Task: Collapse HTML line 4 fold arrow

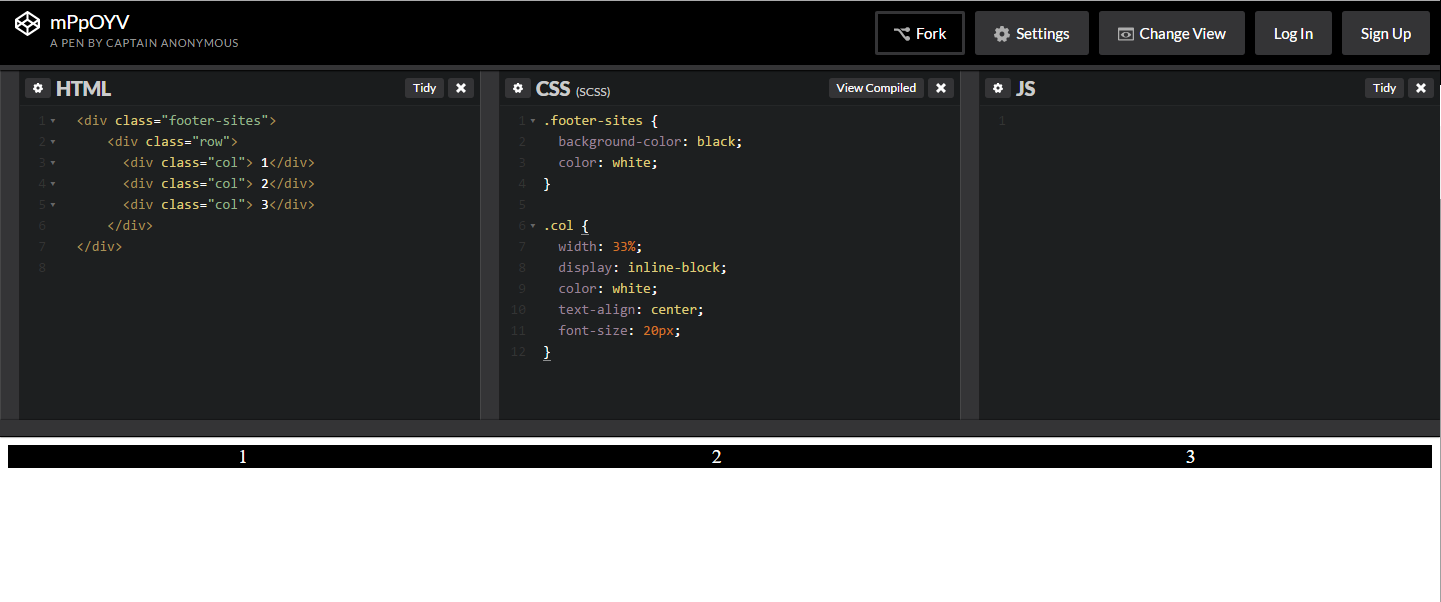Action: click(52, 184)
